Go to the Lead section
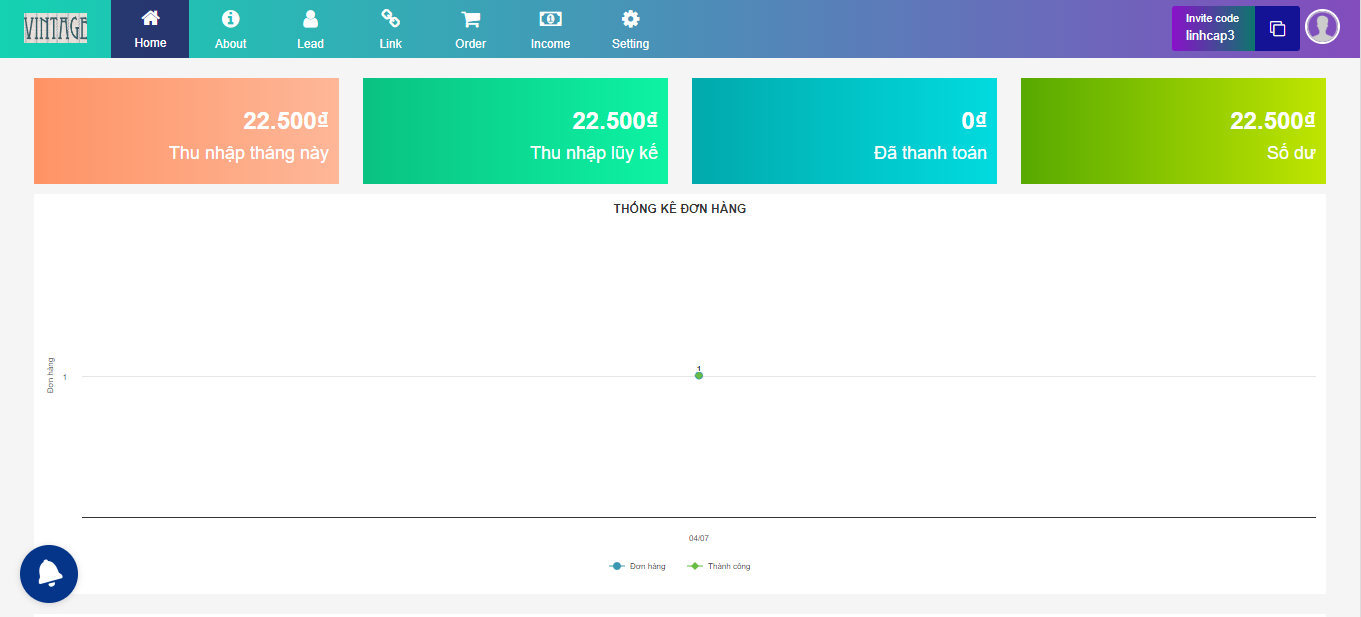Screen dimensions: 1361x617 pos(310,29)
